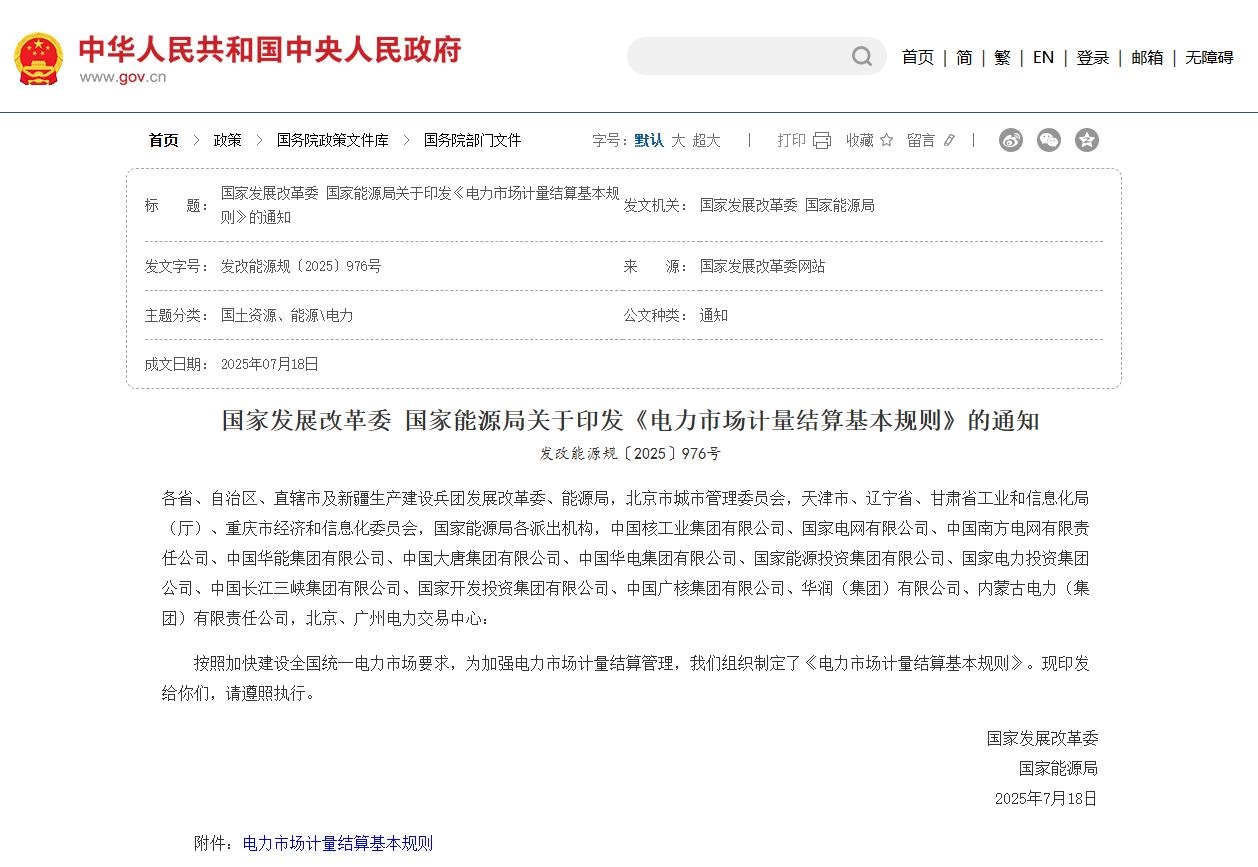Share to Weibo via round icon
Screen dimensions: 1258x867
1011,140
